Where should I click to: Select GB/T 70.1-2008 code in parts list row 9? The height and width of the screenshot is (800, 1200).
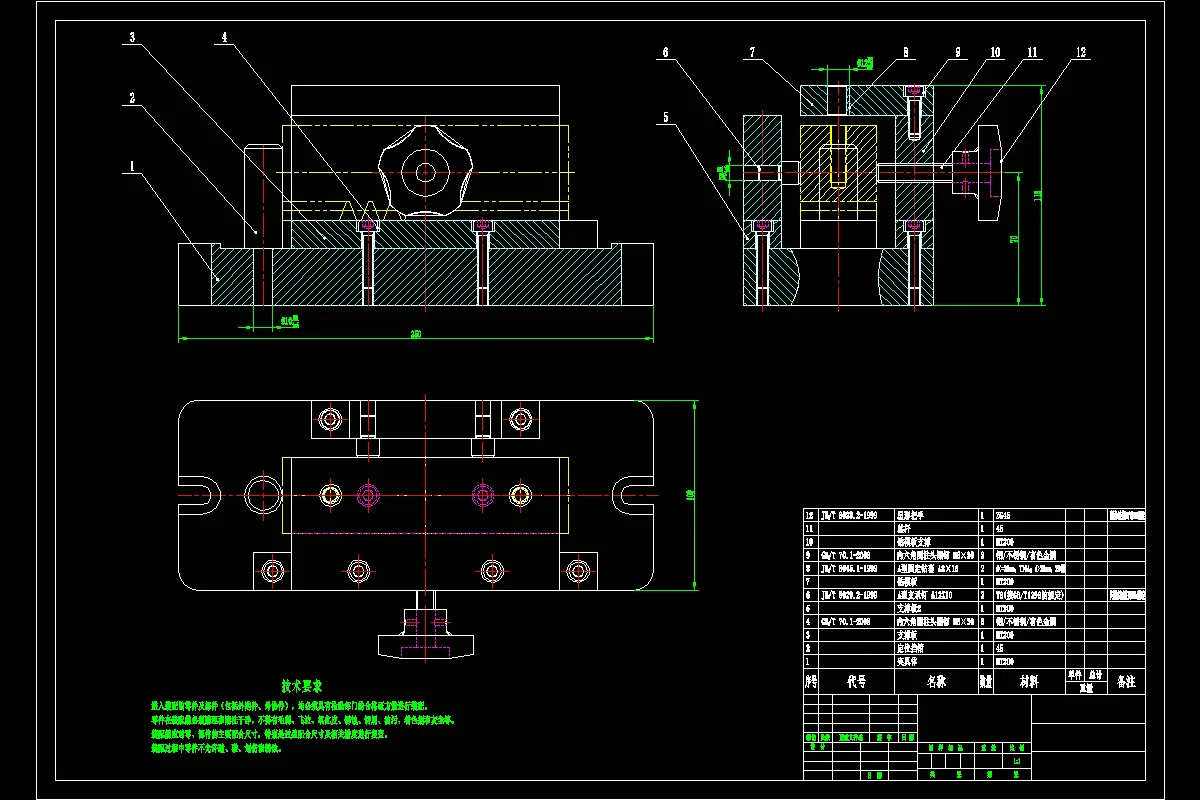tap(846, 555)
